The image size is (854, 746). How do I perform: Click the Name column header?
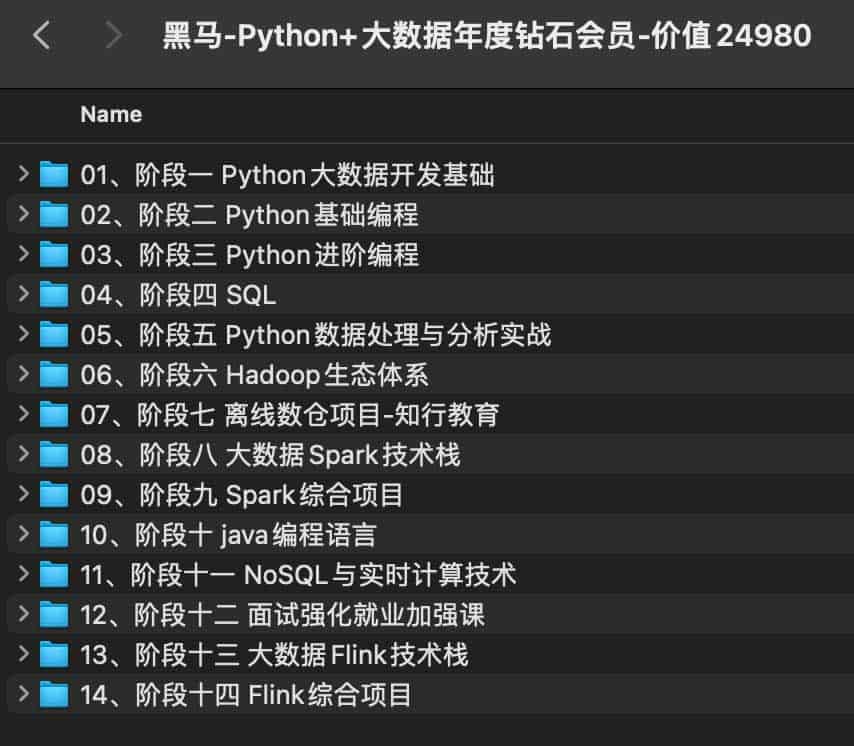click(110, 114)
